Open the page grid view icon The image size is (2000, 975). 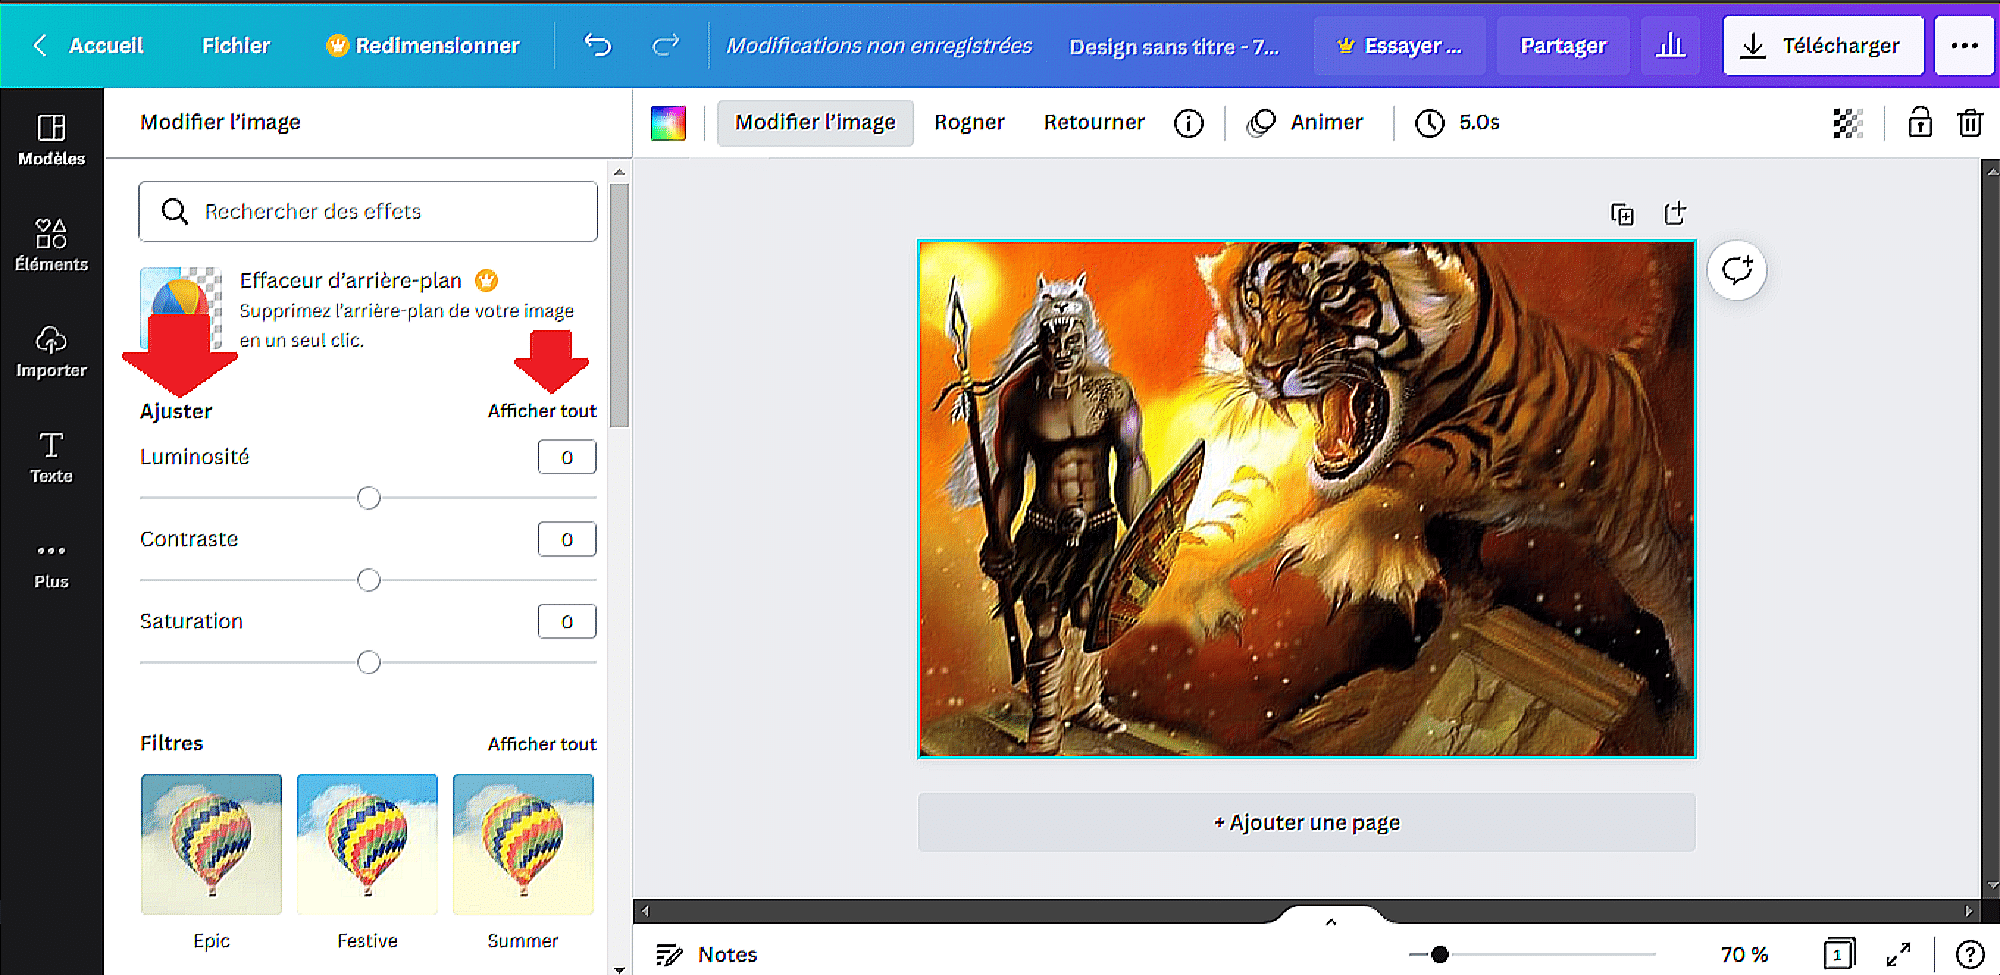coord(1838,954)
